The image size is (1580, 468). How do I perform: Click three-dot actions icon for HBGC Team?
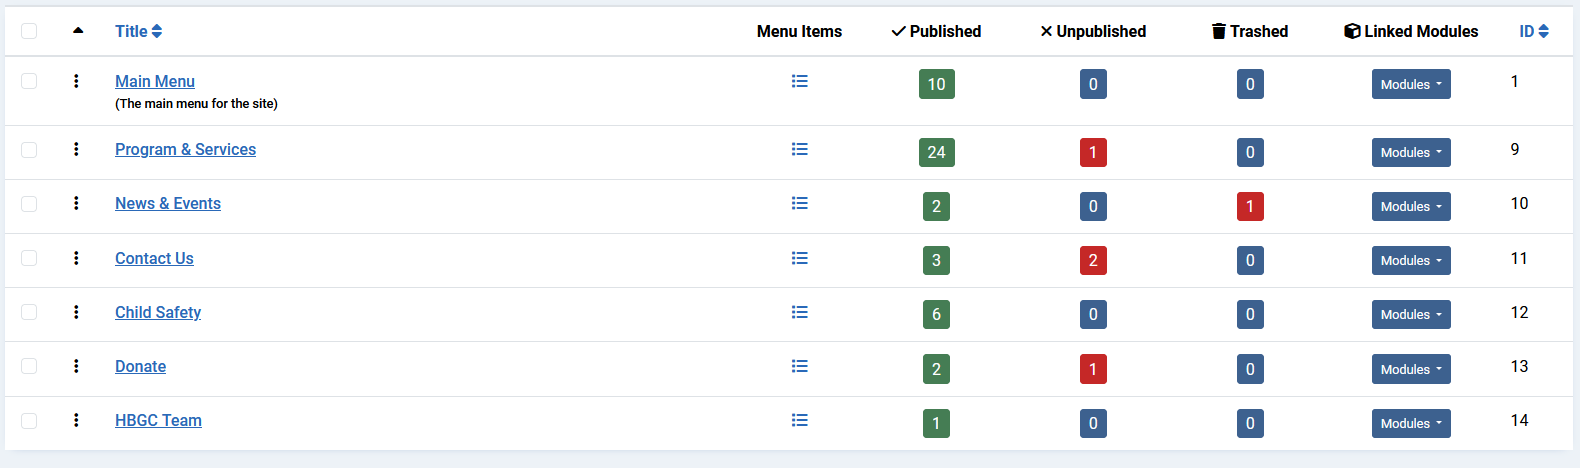tap(76, 420)
